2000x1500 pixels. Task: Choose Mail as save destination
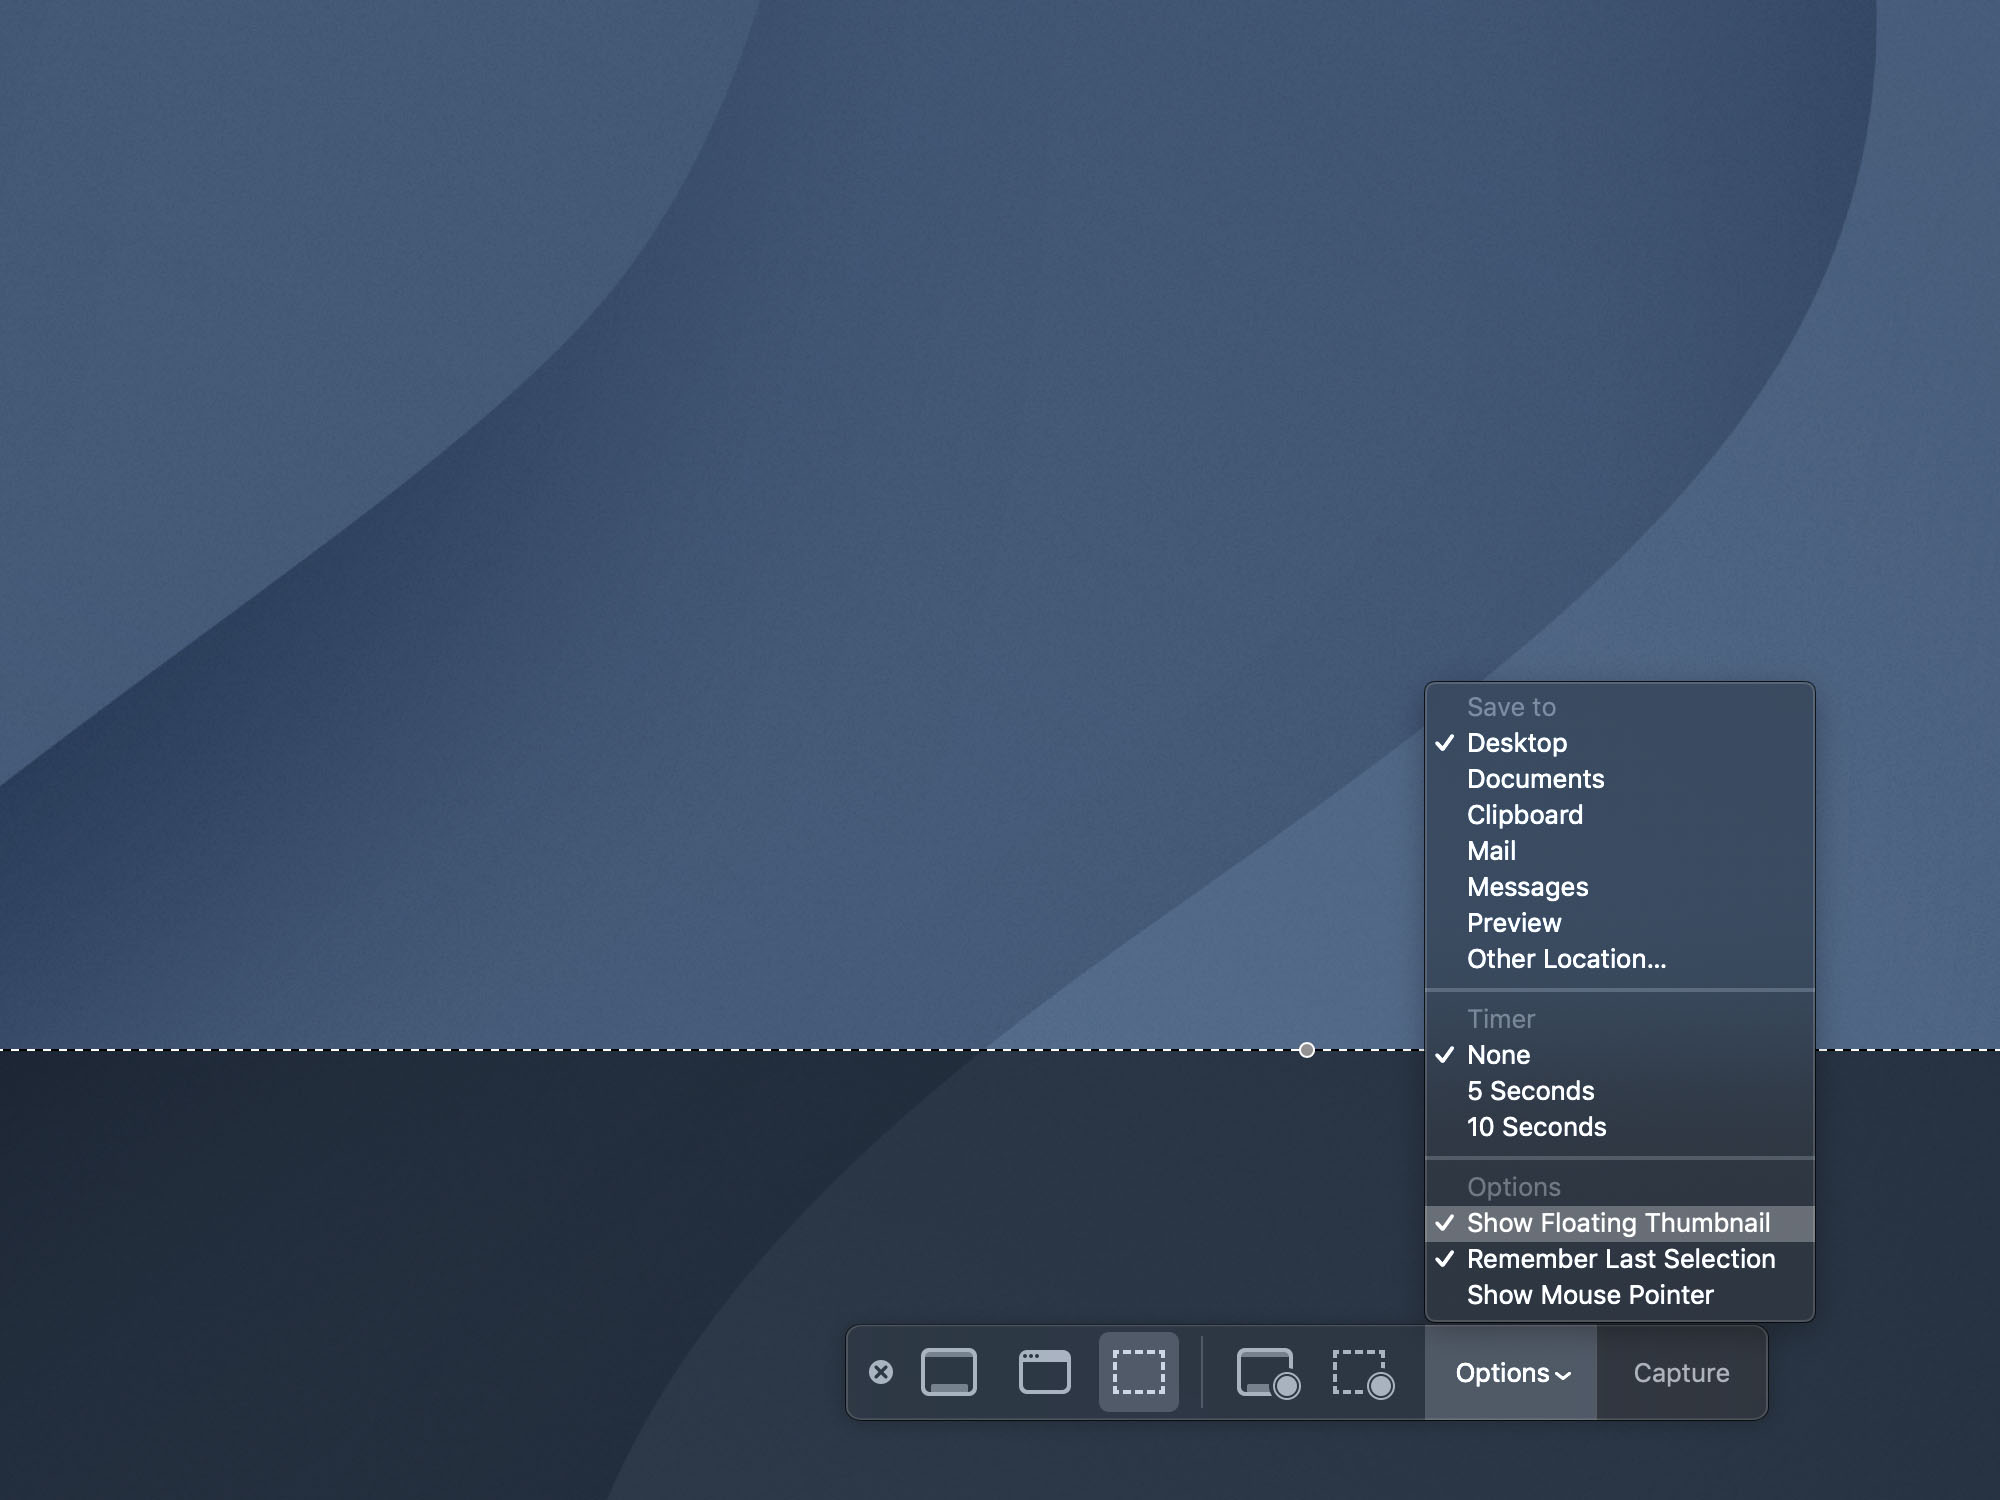coord(1491,851)
